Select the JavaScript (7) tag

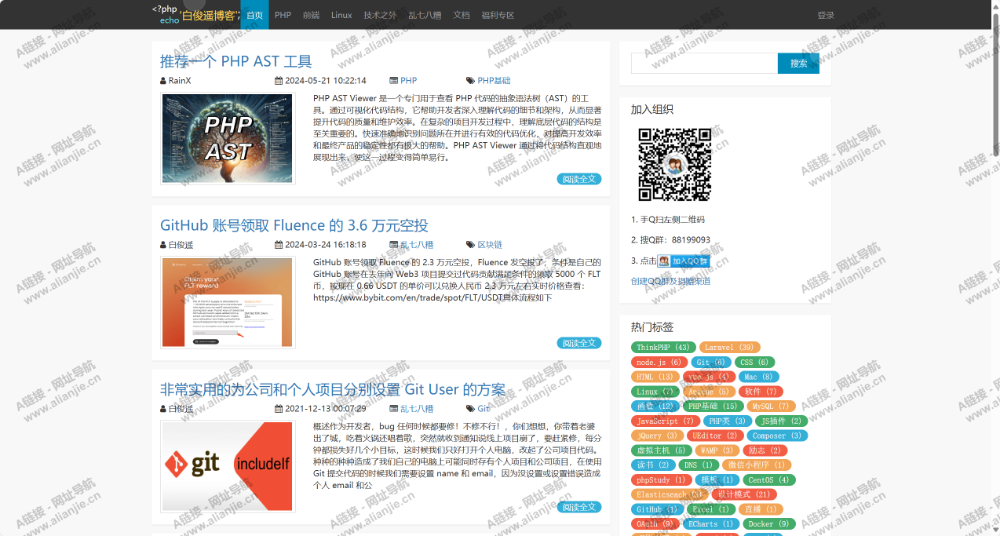coord(665,421)
